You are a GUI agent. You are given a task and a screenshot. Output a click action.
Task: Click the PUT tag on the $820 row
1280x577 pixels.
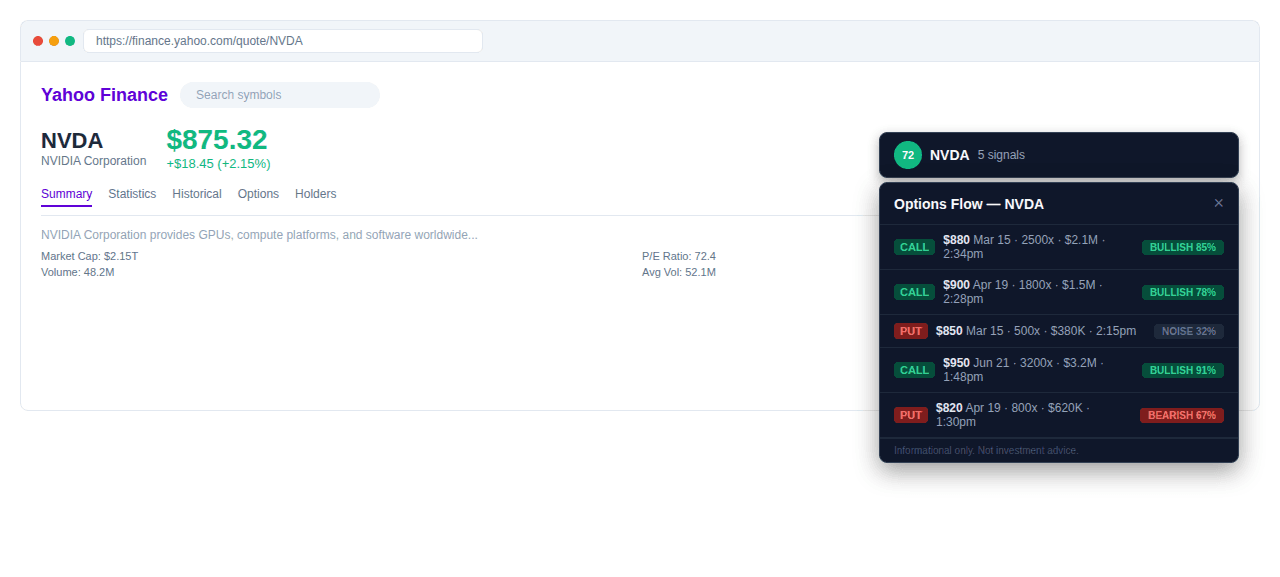[911, 415]
